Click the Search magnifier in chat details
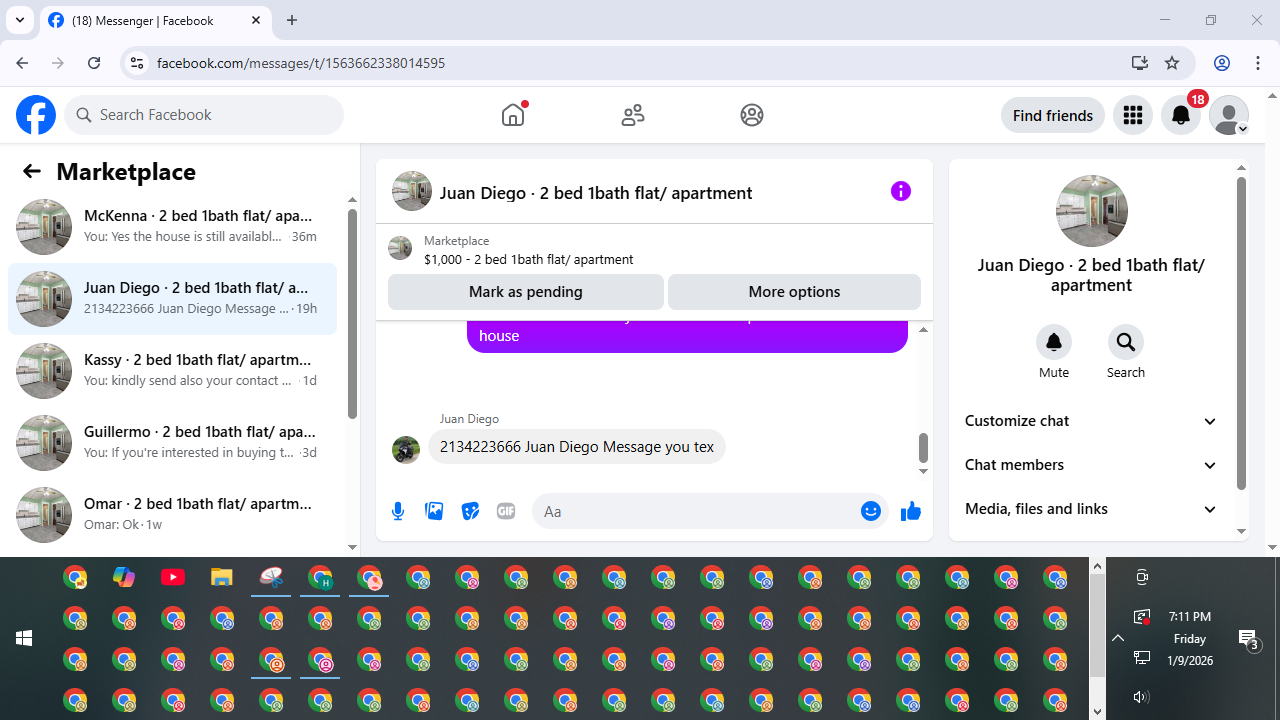Image resolution: width=1280 pixels, height=720 pixels. pyautogui.click(x=1126, y=342)
